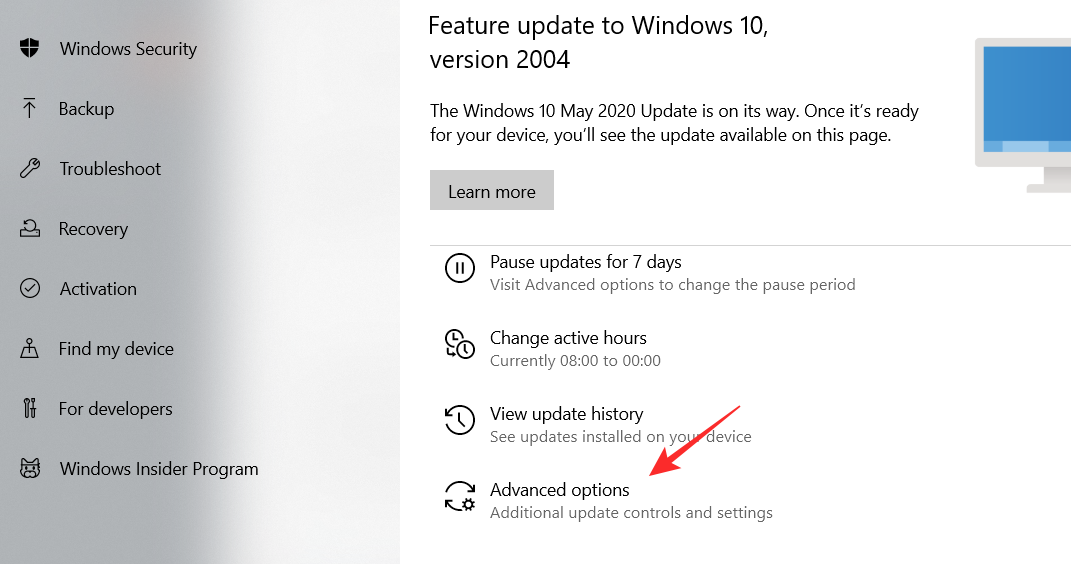The image size is (1071, 564).
Task: Navigate to Recovery in the sidebar
Action: pyautogui.click(x=93, y=229)
